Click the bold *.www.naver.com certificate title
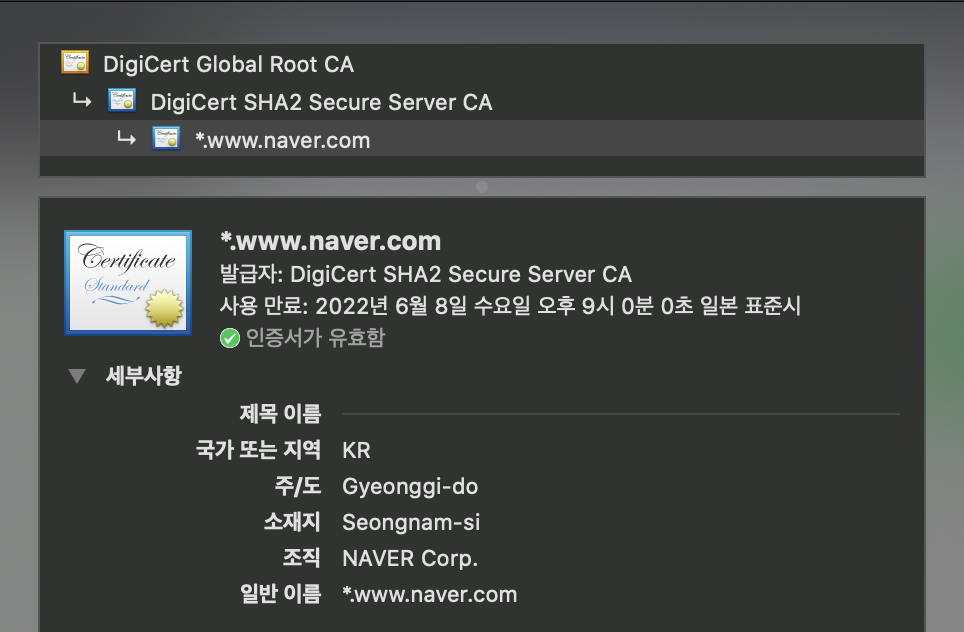Screen dimensions: 964x632 331,241
